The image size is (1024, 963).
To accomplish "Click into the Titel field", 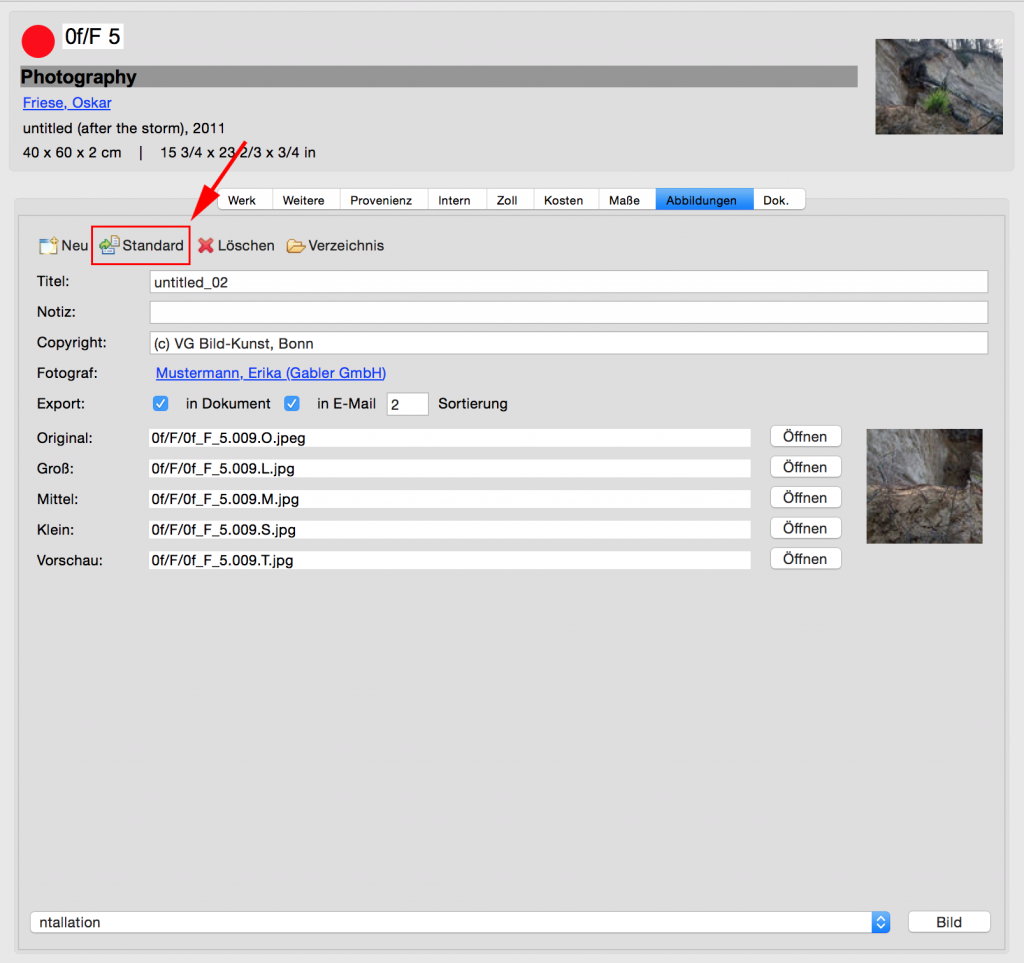I will click(569, 282).
